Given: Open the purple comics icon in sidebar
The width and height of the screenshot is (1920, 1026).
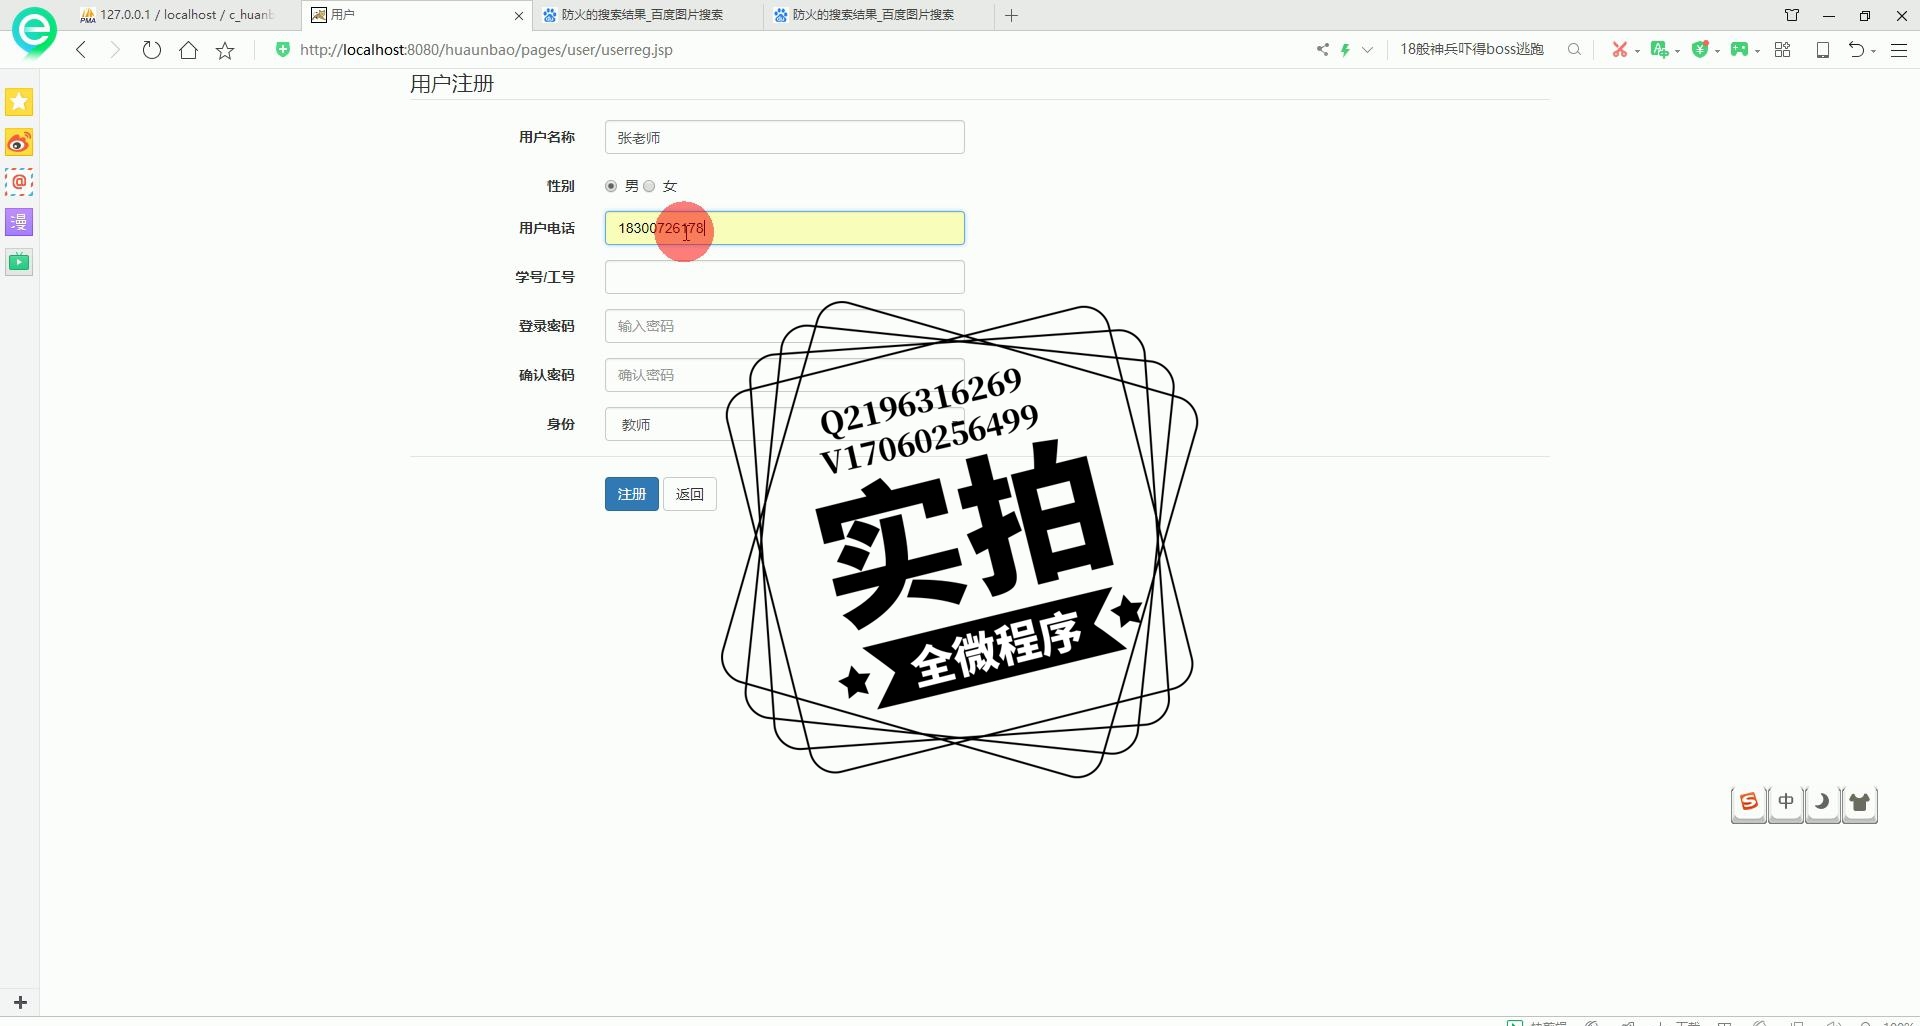Looking at the screenshot, I should tap(19, 222).
